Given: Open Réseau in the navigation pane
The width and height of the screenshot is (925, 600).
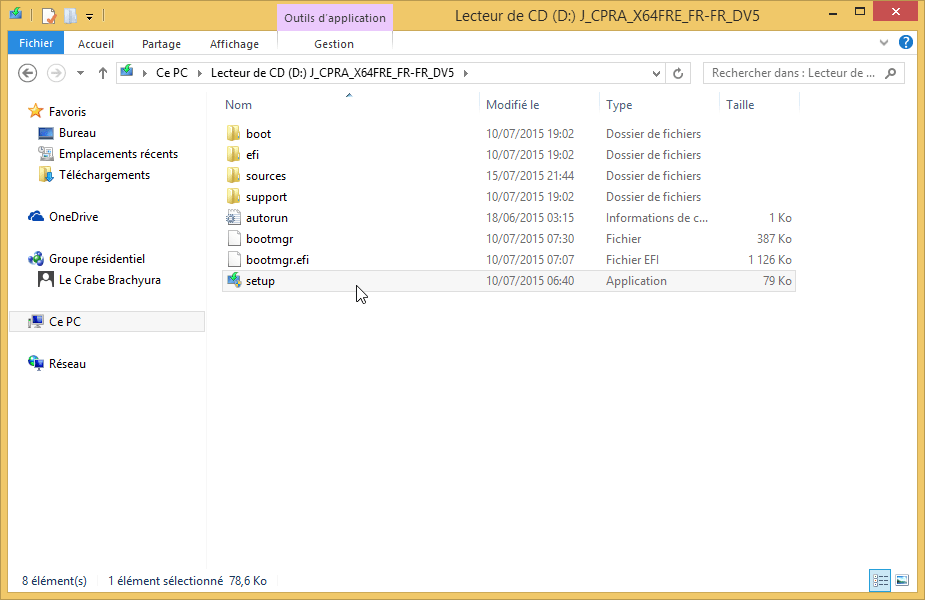Looking at the screenshot, I should pos(67,364).
